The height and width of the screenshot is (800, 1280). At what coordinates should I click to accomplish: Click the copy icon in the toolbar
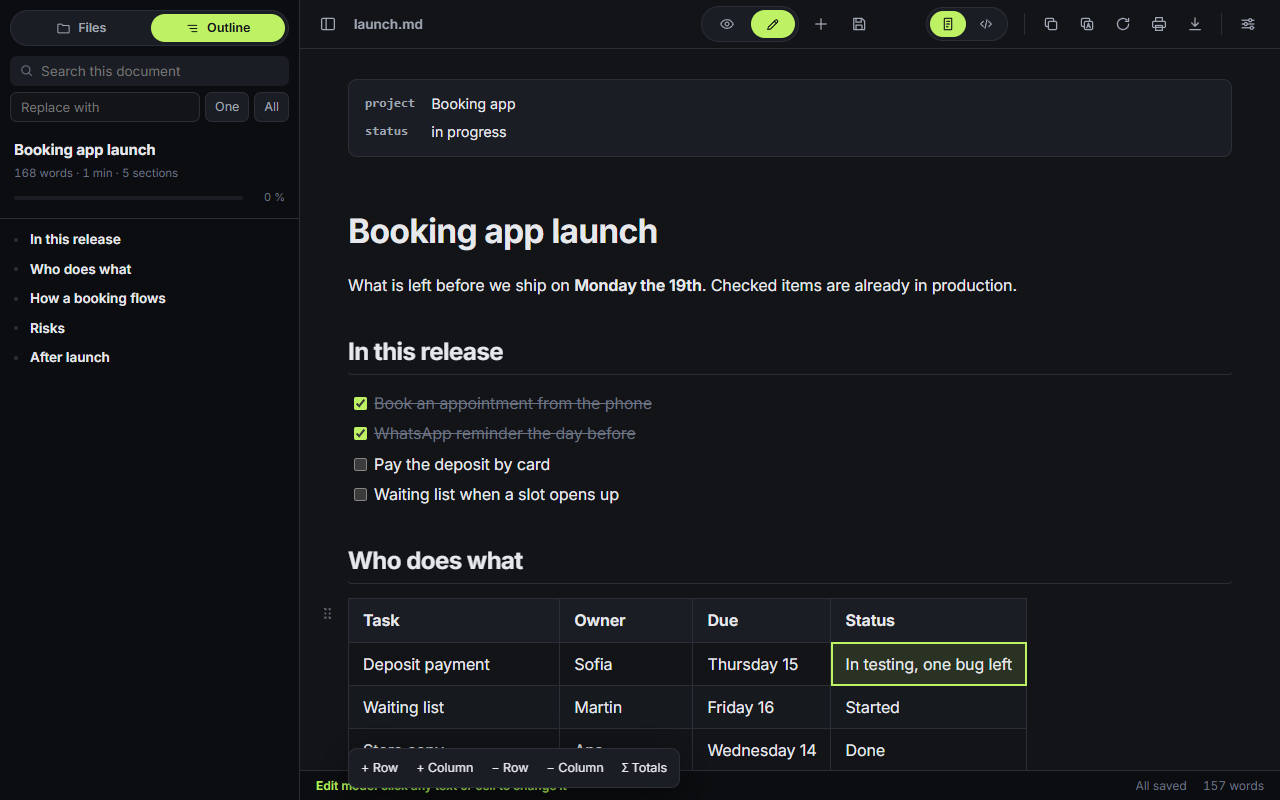1051,24
